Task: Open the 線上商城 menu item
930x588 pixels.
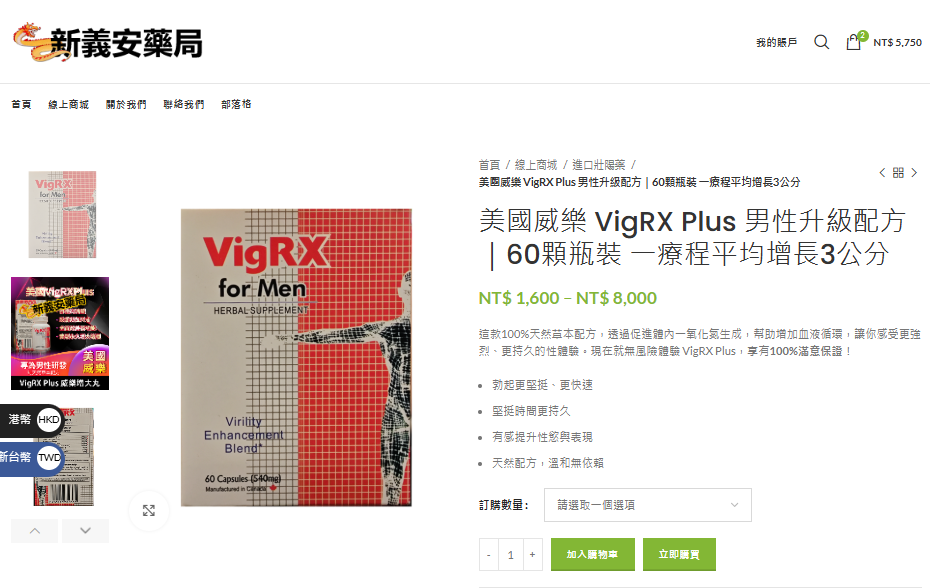Action: click(x=68, y=104)
